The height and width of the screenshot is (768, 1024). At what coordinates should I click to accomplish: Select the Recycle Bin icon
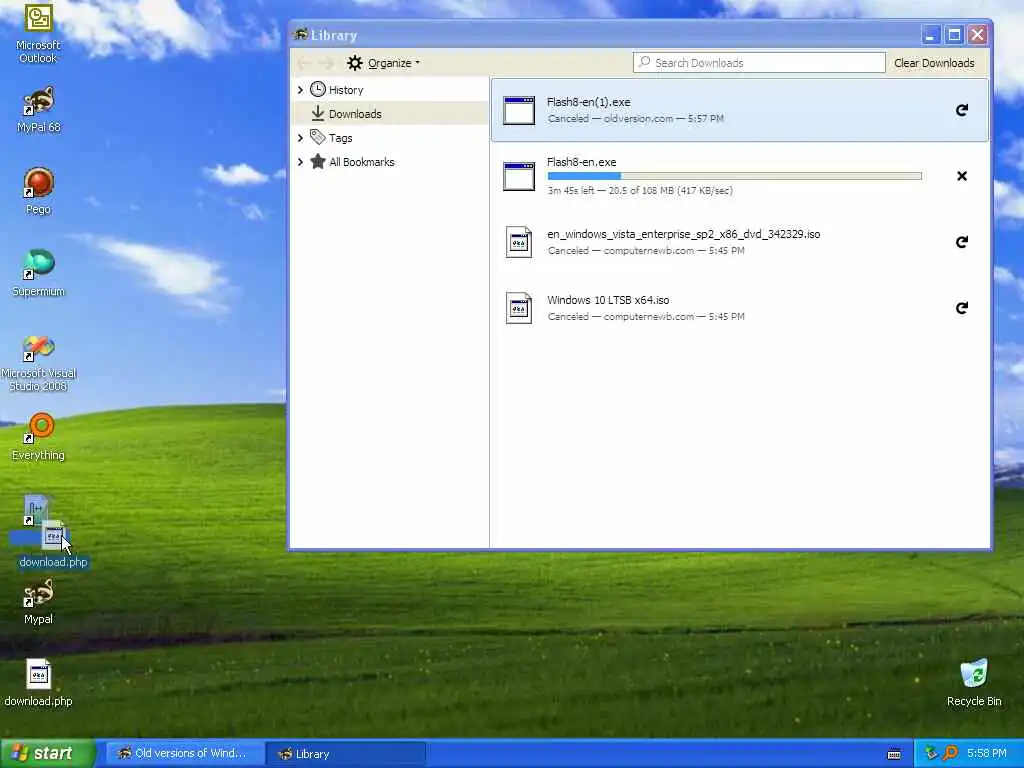[974, 682]
